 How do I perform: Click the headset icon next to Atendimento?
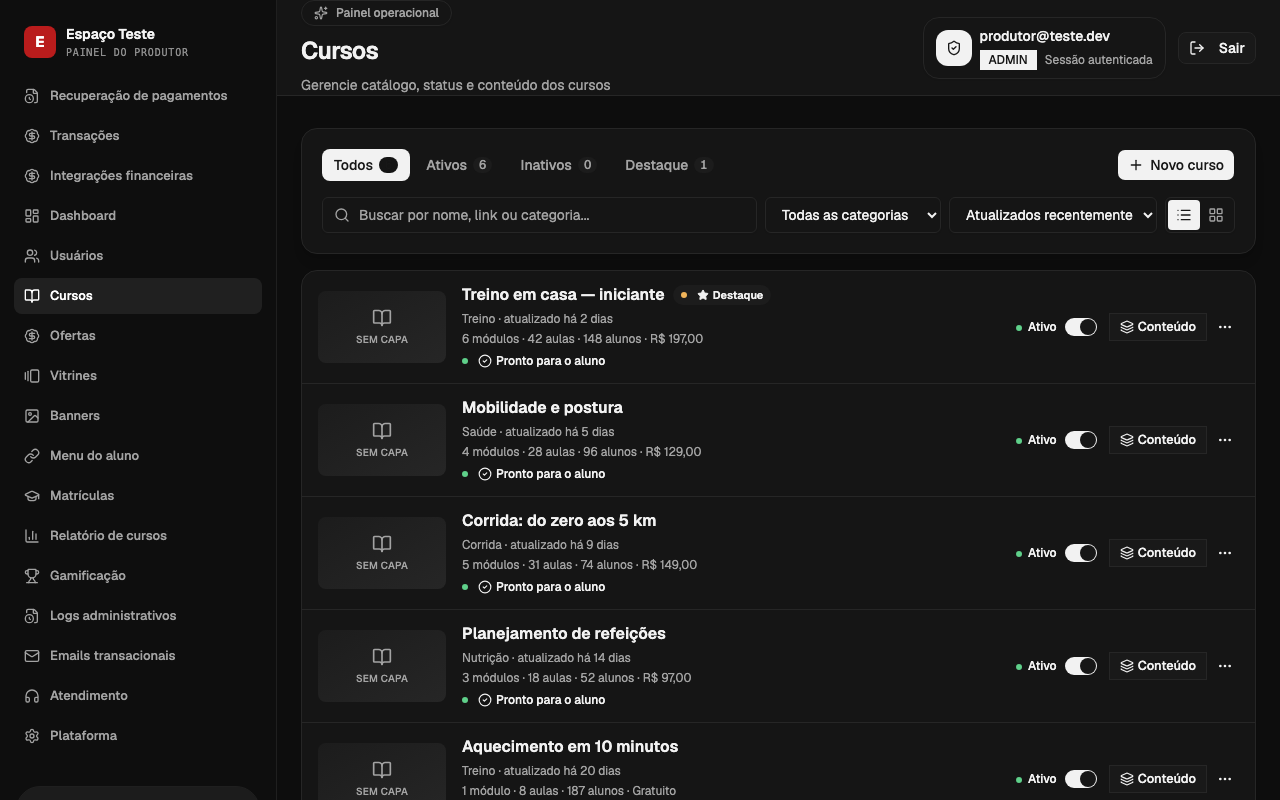[x=32, y=696]
